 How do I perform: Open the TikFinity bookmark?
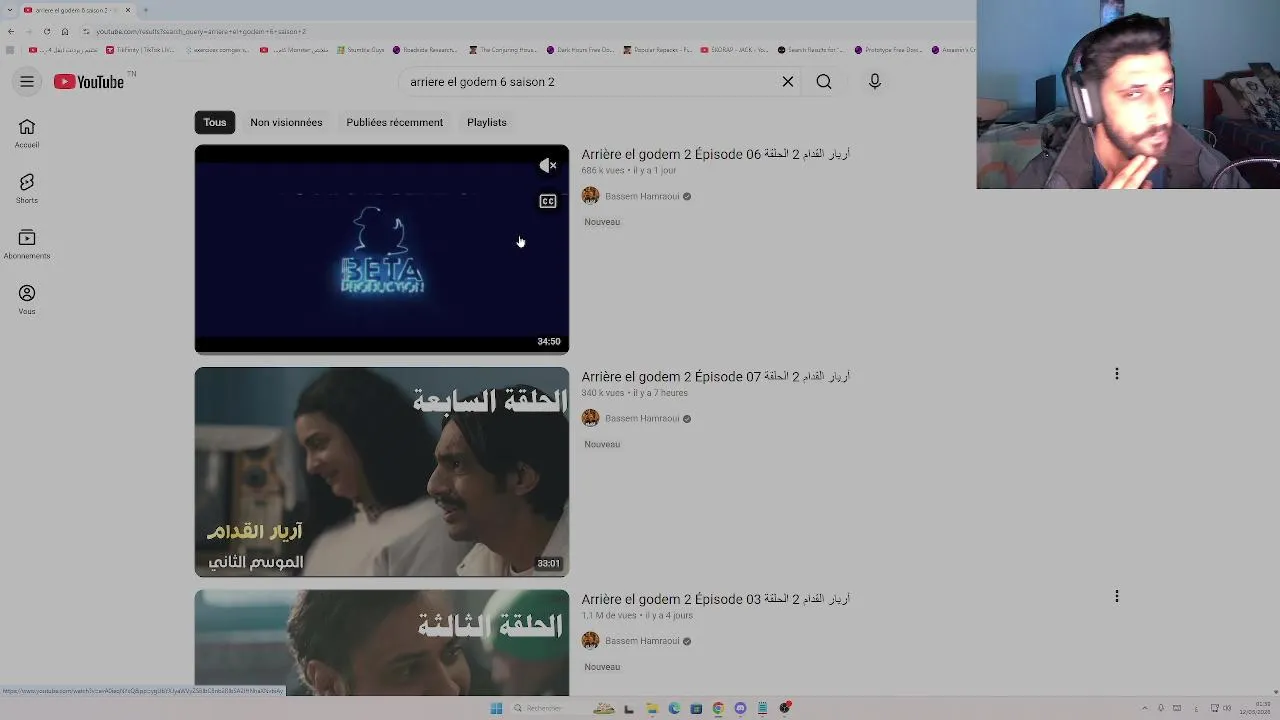(140, 50)
